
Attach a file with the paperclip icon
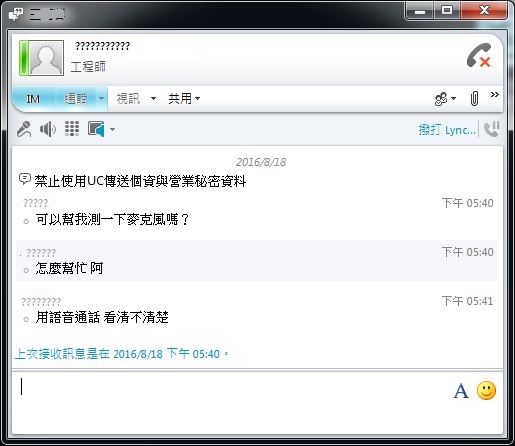(474, 99)
